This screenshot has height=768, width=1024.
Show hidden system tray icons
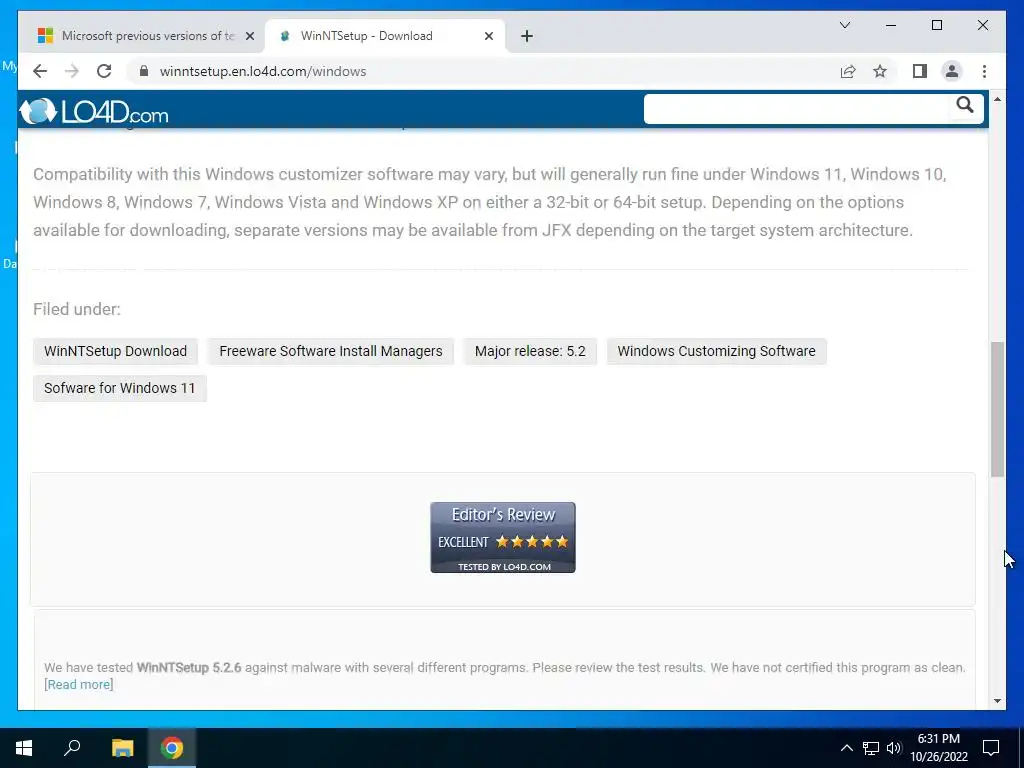pos(846,748)
